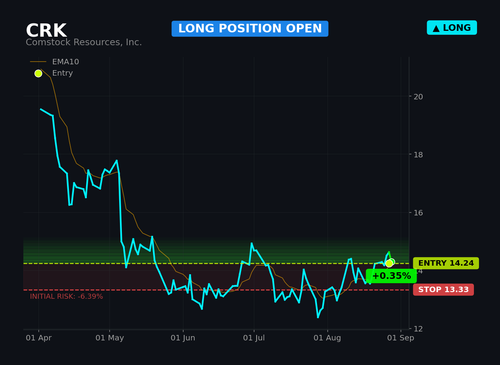Viewport: 500px width, 365px height.
Task: Click the 18 price axis label
Action: 418,155
